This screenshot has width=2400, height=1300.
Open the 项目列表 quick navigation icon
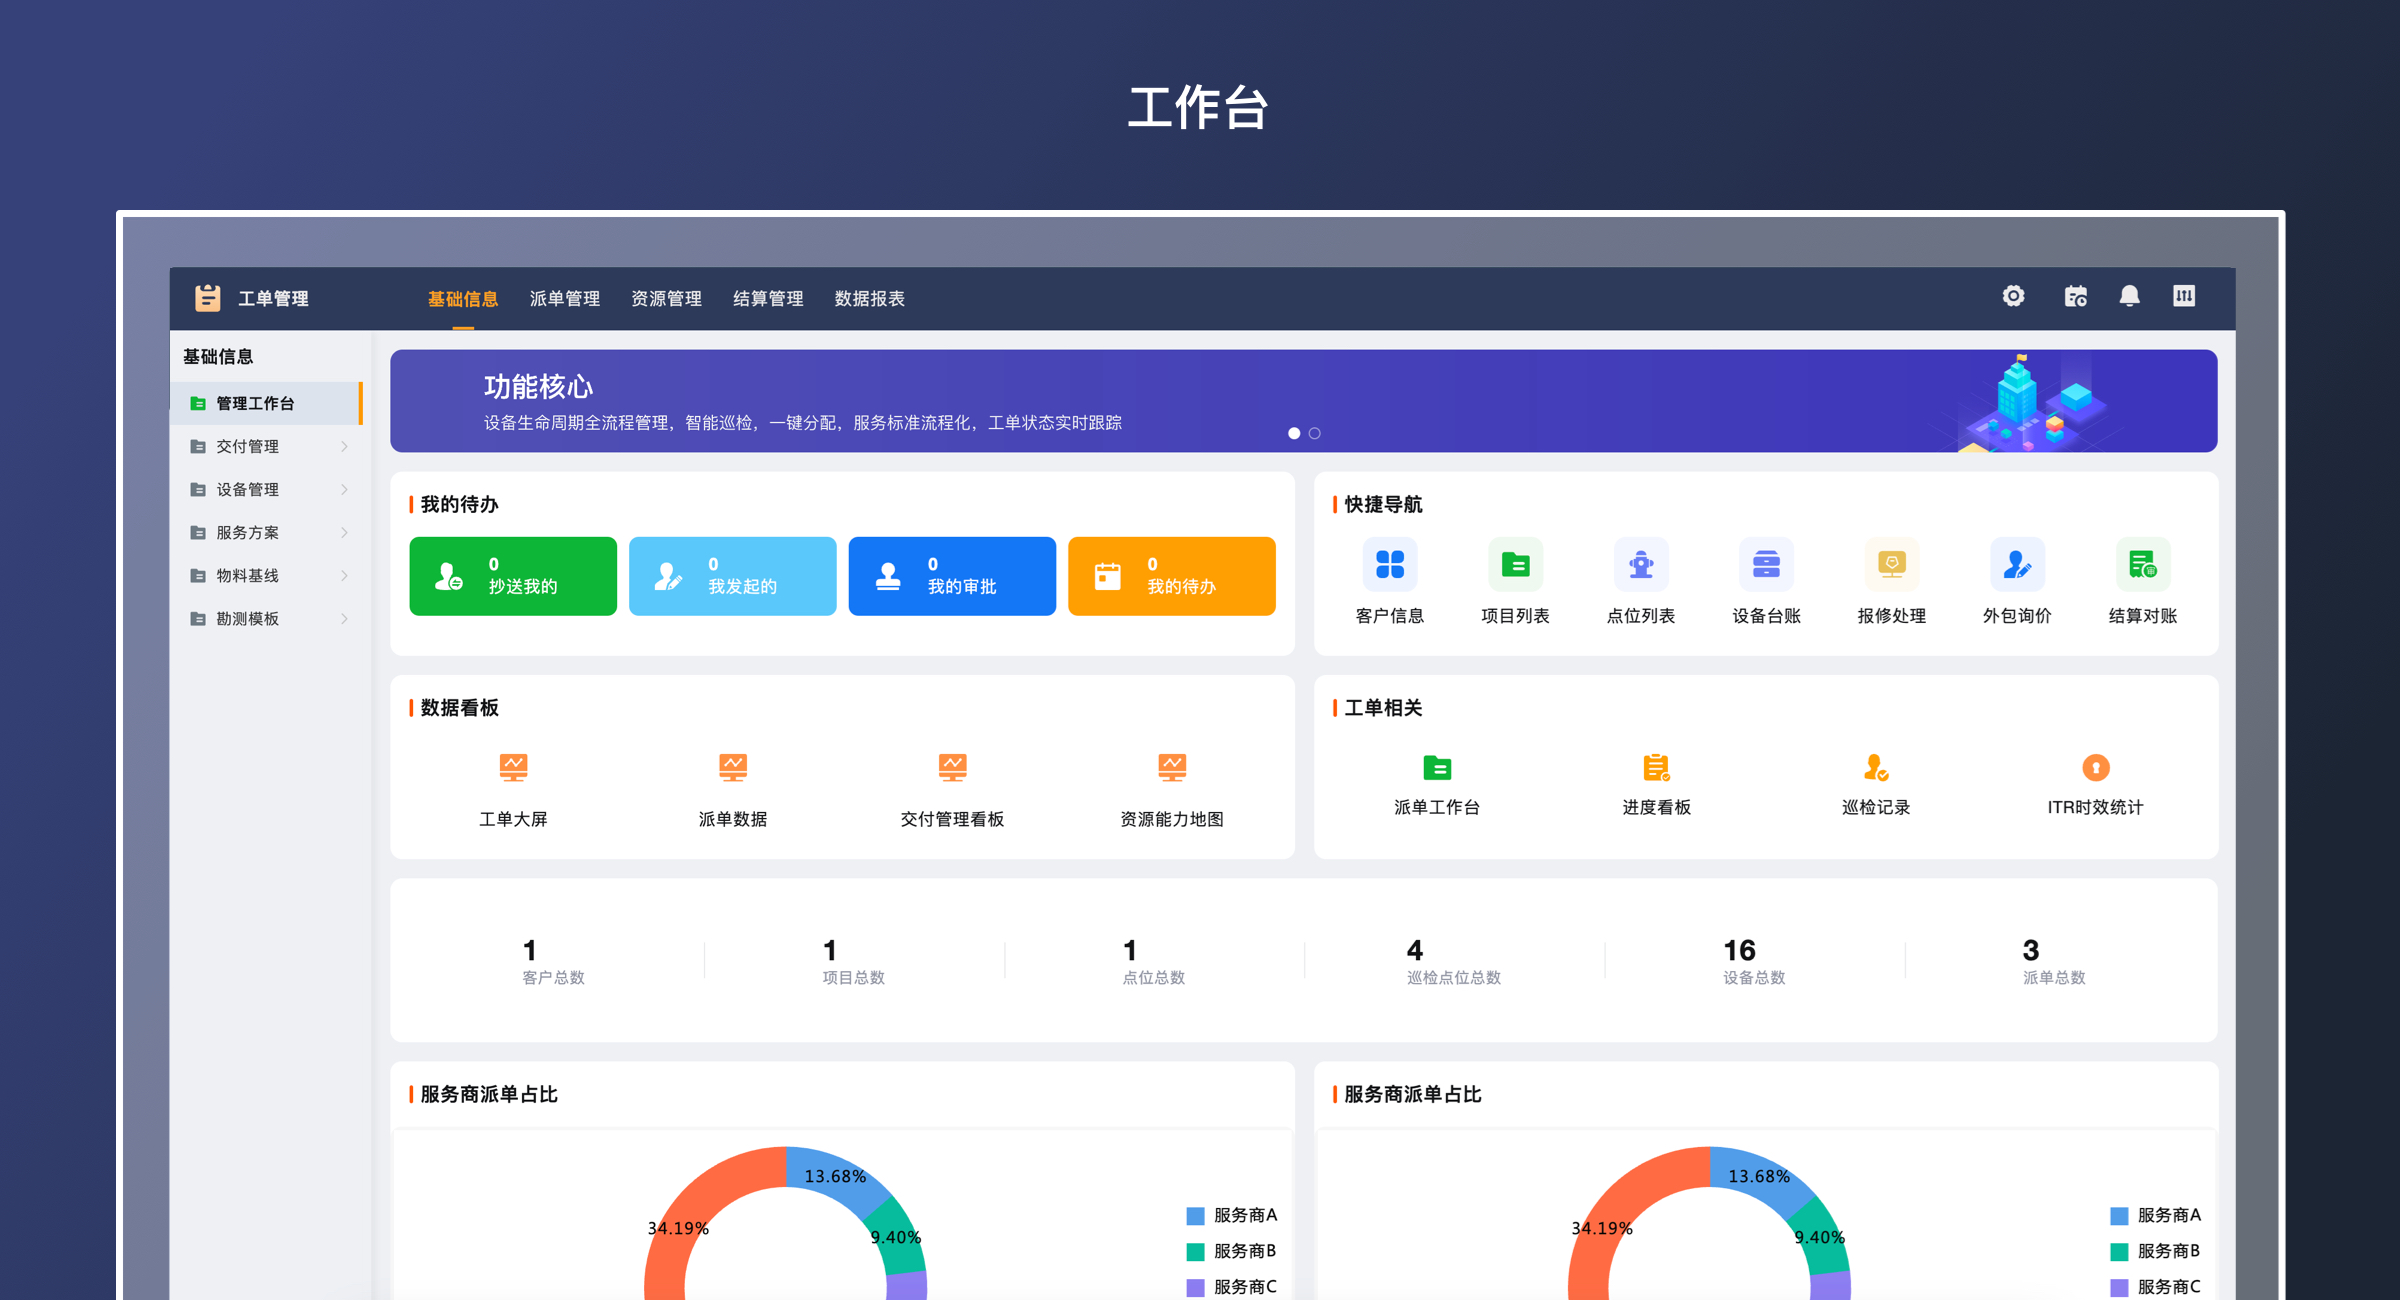[x=1515, y=565]
